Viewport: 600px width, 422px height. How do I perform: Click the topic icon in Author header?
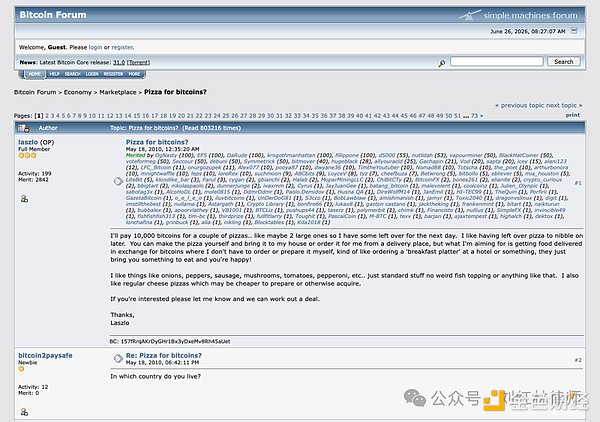coord(24,128)
